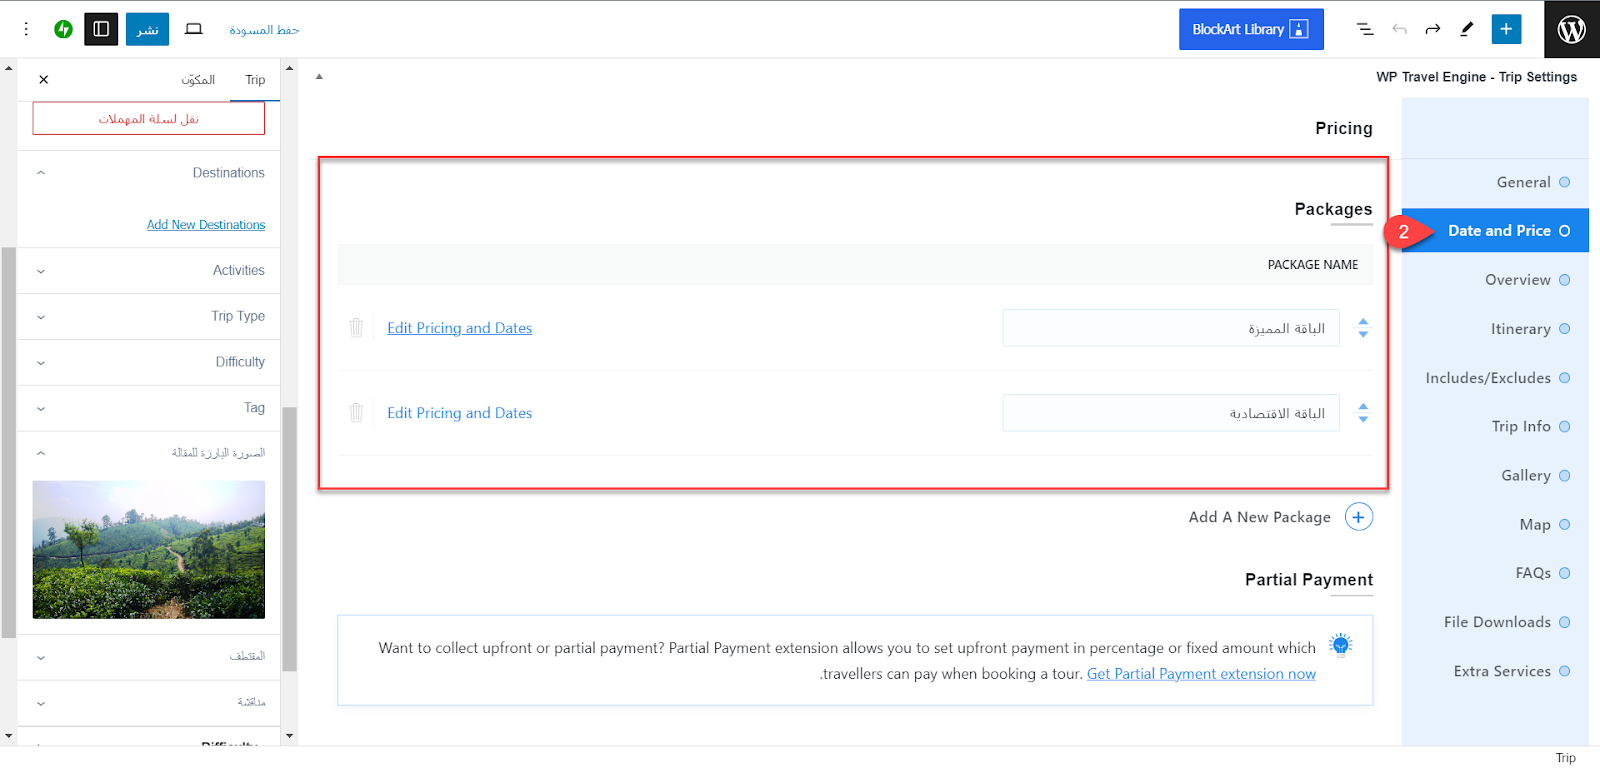Click the featured tea plantation image thumbnail

[149, 549]
